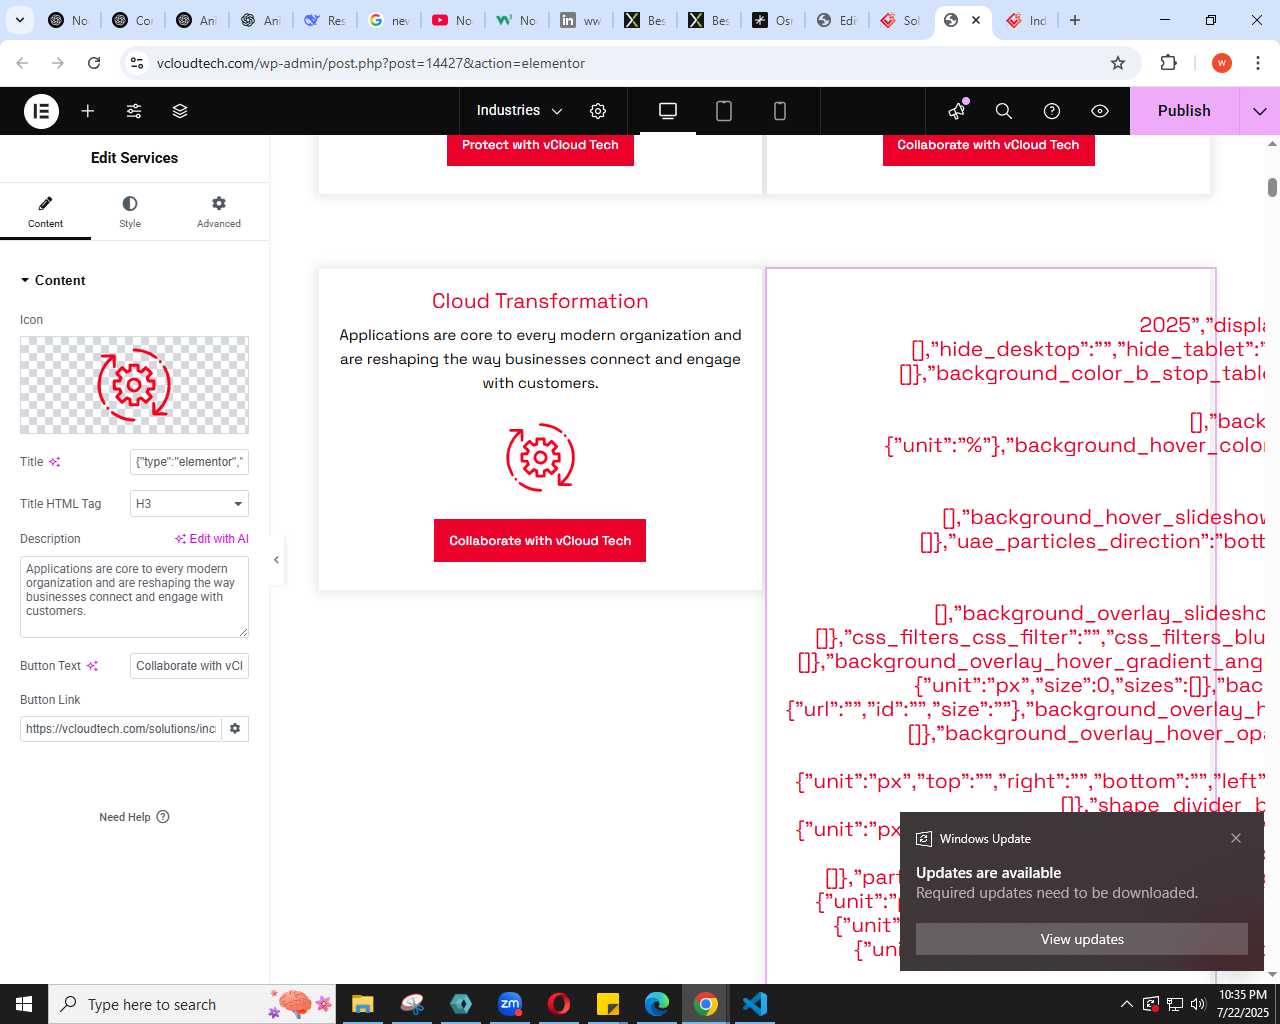View site information icon in address bar
1280x1024 pixels.
click(x=137, y=63)
